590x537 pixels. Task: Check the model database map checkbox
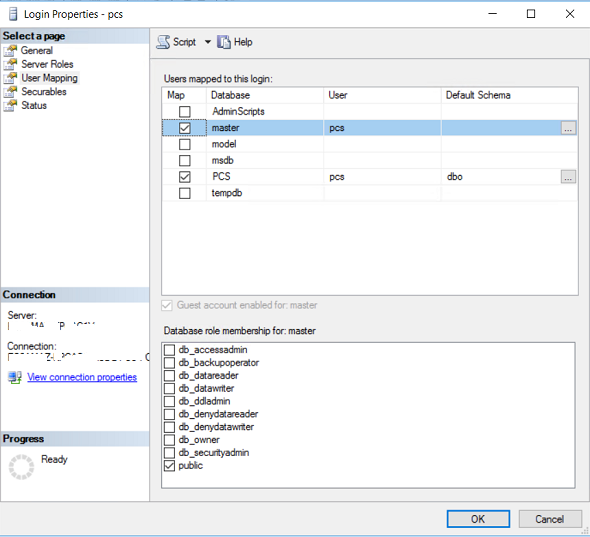tap(184, 144)
